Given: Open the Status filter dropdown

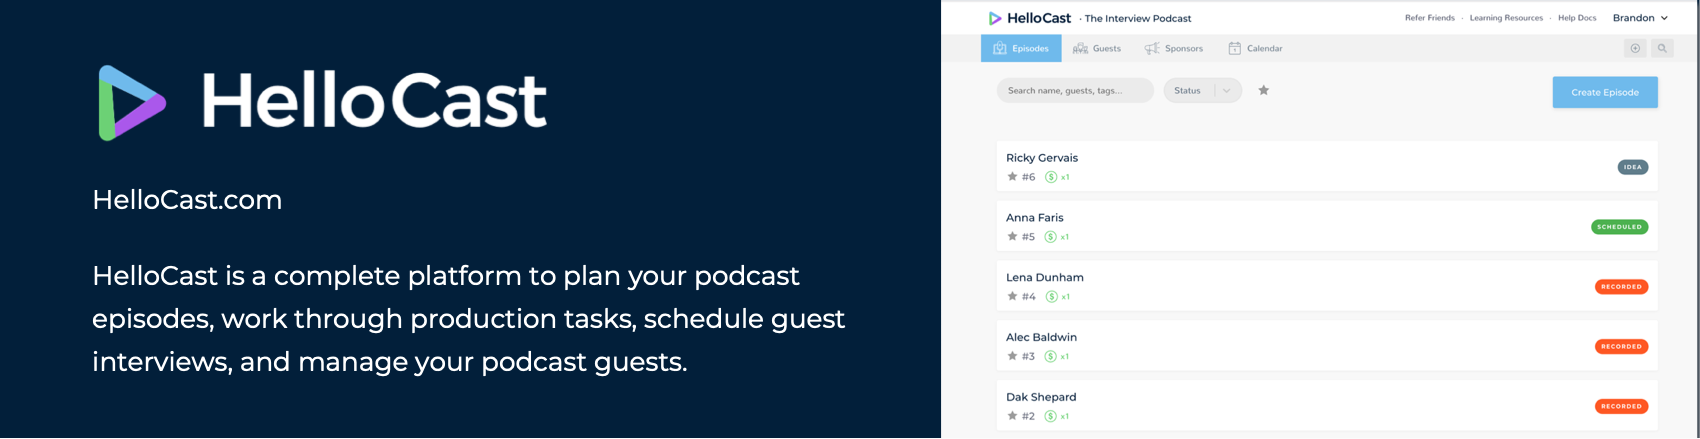Looking at the screenshot, I should [1203, 91].
